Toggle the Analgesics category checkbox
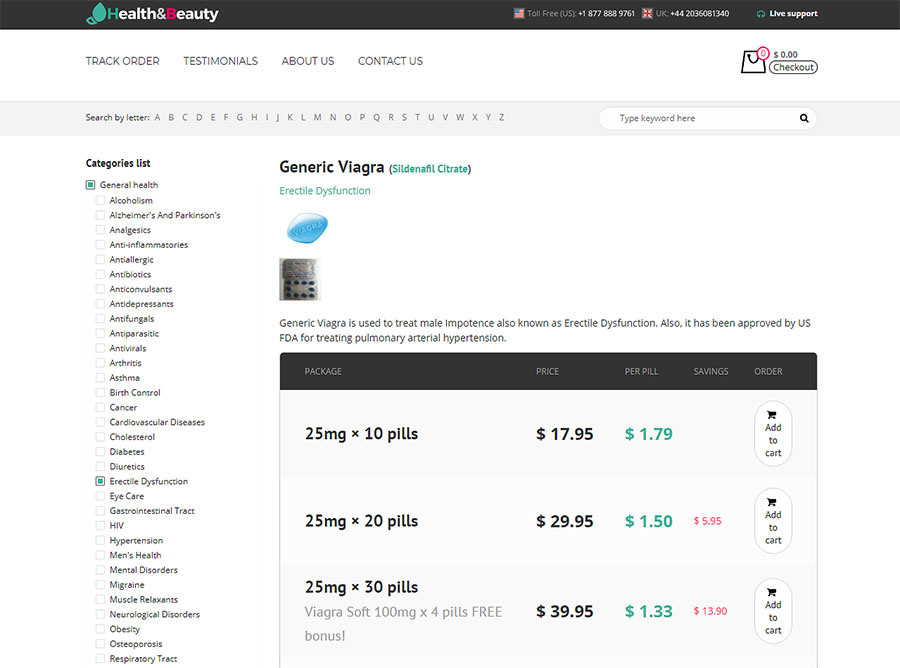The height and width of the screenshot is (668, 900). (x=100, y=230)
